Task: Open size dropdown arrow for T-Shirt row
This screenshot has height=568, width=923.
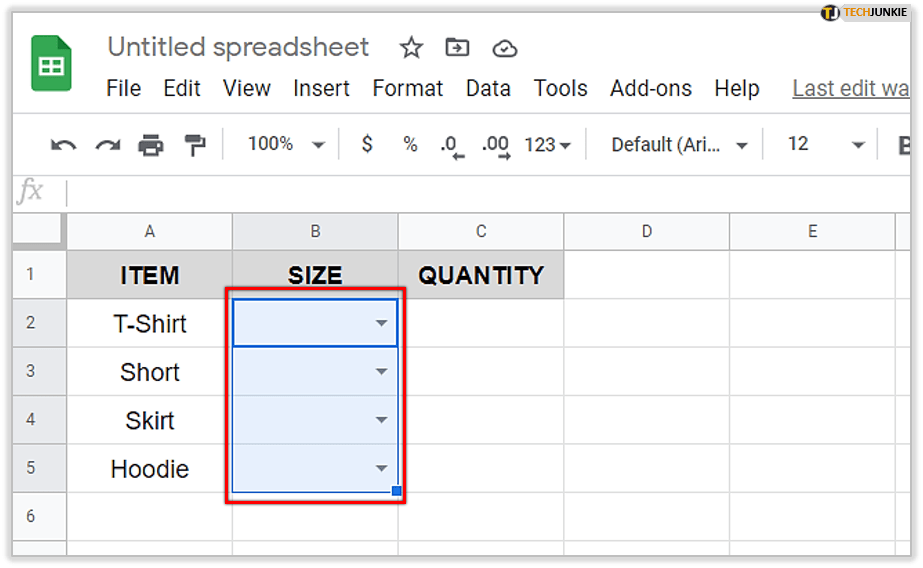Action: coord(381,323)
